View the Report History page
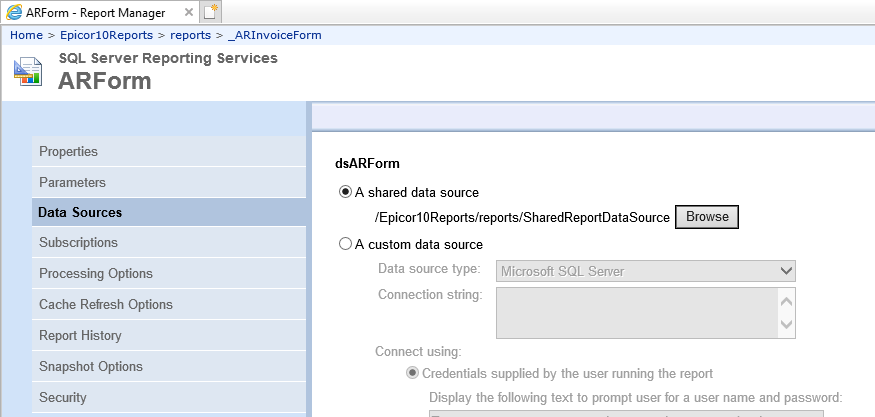The image size is (875, 417). 169,335
